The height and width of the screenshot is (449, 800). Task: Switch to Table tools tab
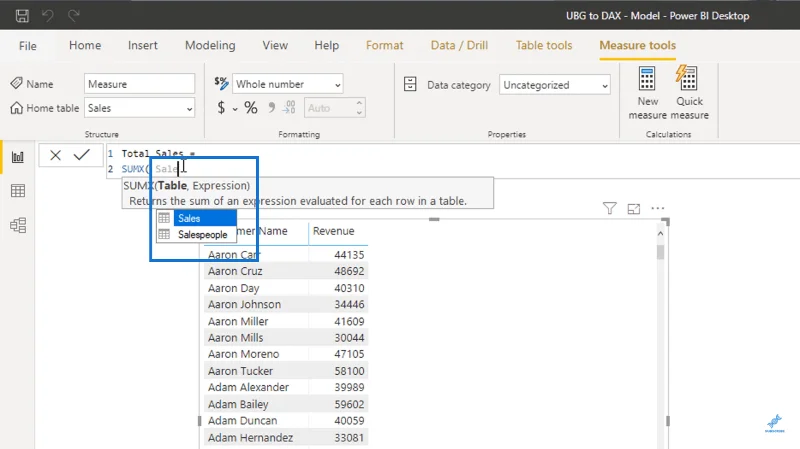point(544,45)
